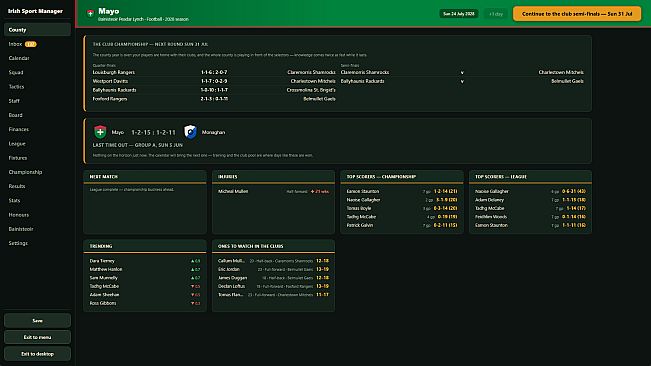Click the Mayo crest in the header
Image resolution: width=651 pixels, height=366 pixels.
90,13
